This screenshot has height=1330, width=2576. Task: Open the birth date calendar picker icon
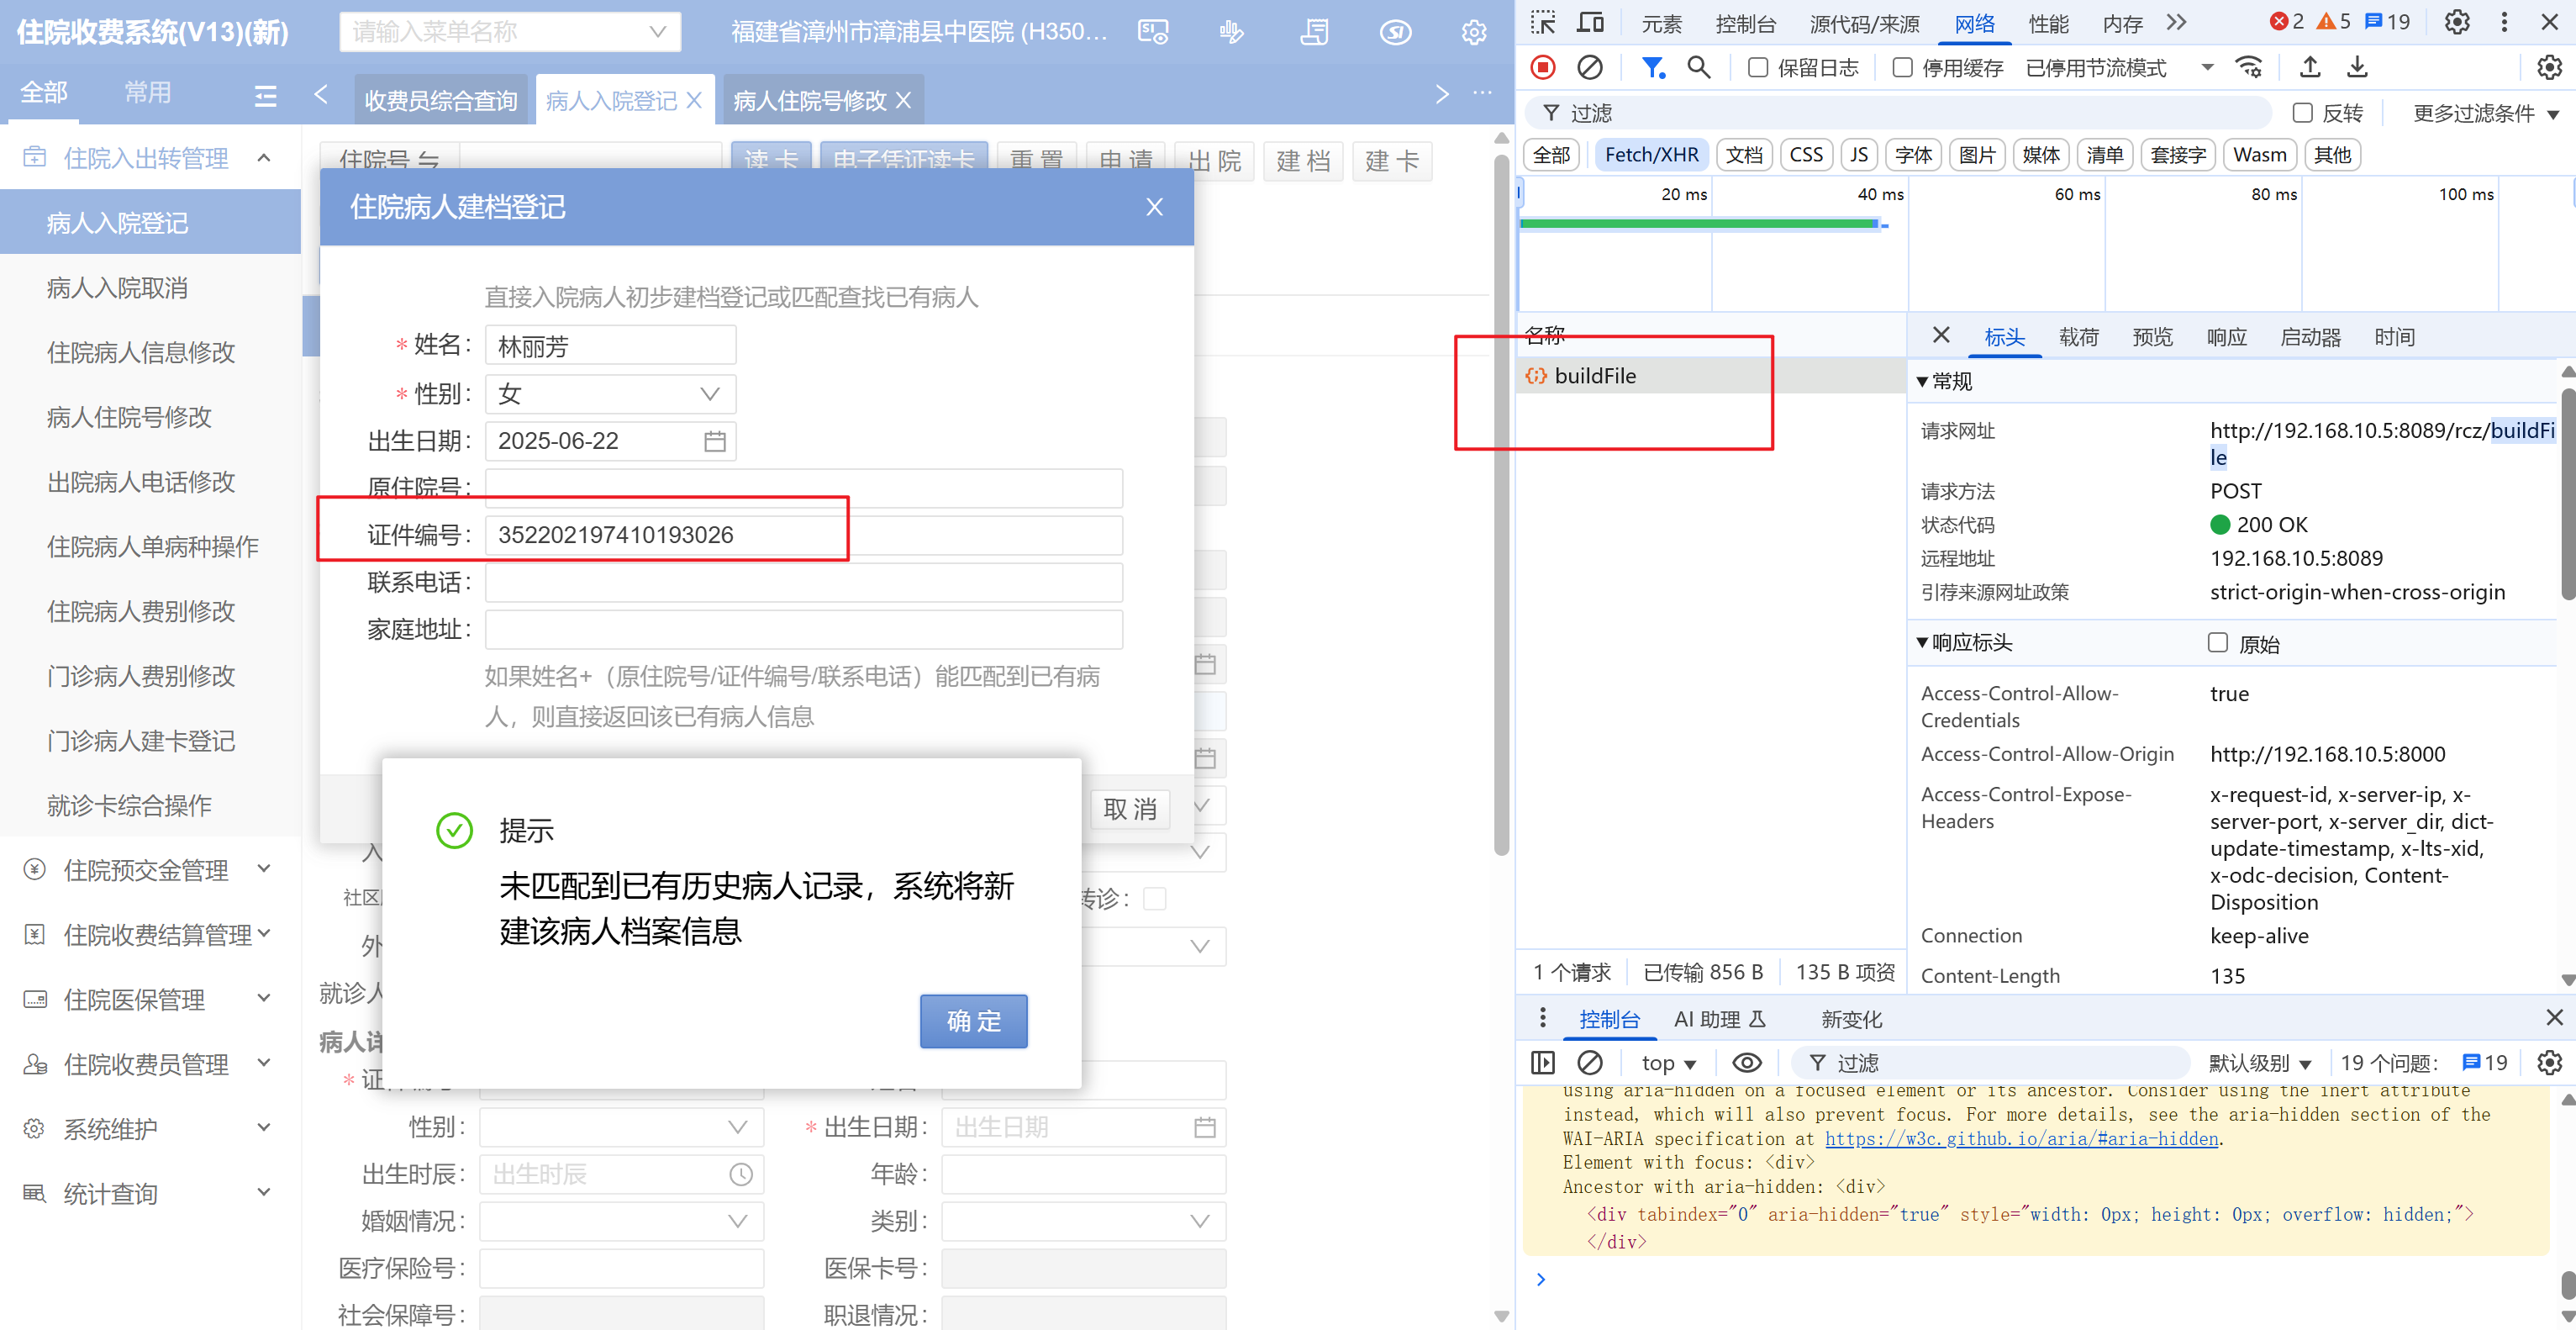[714, 441]
